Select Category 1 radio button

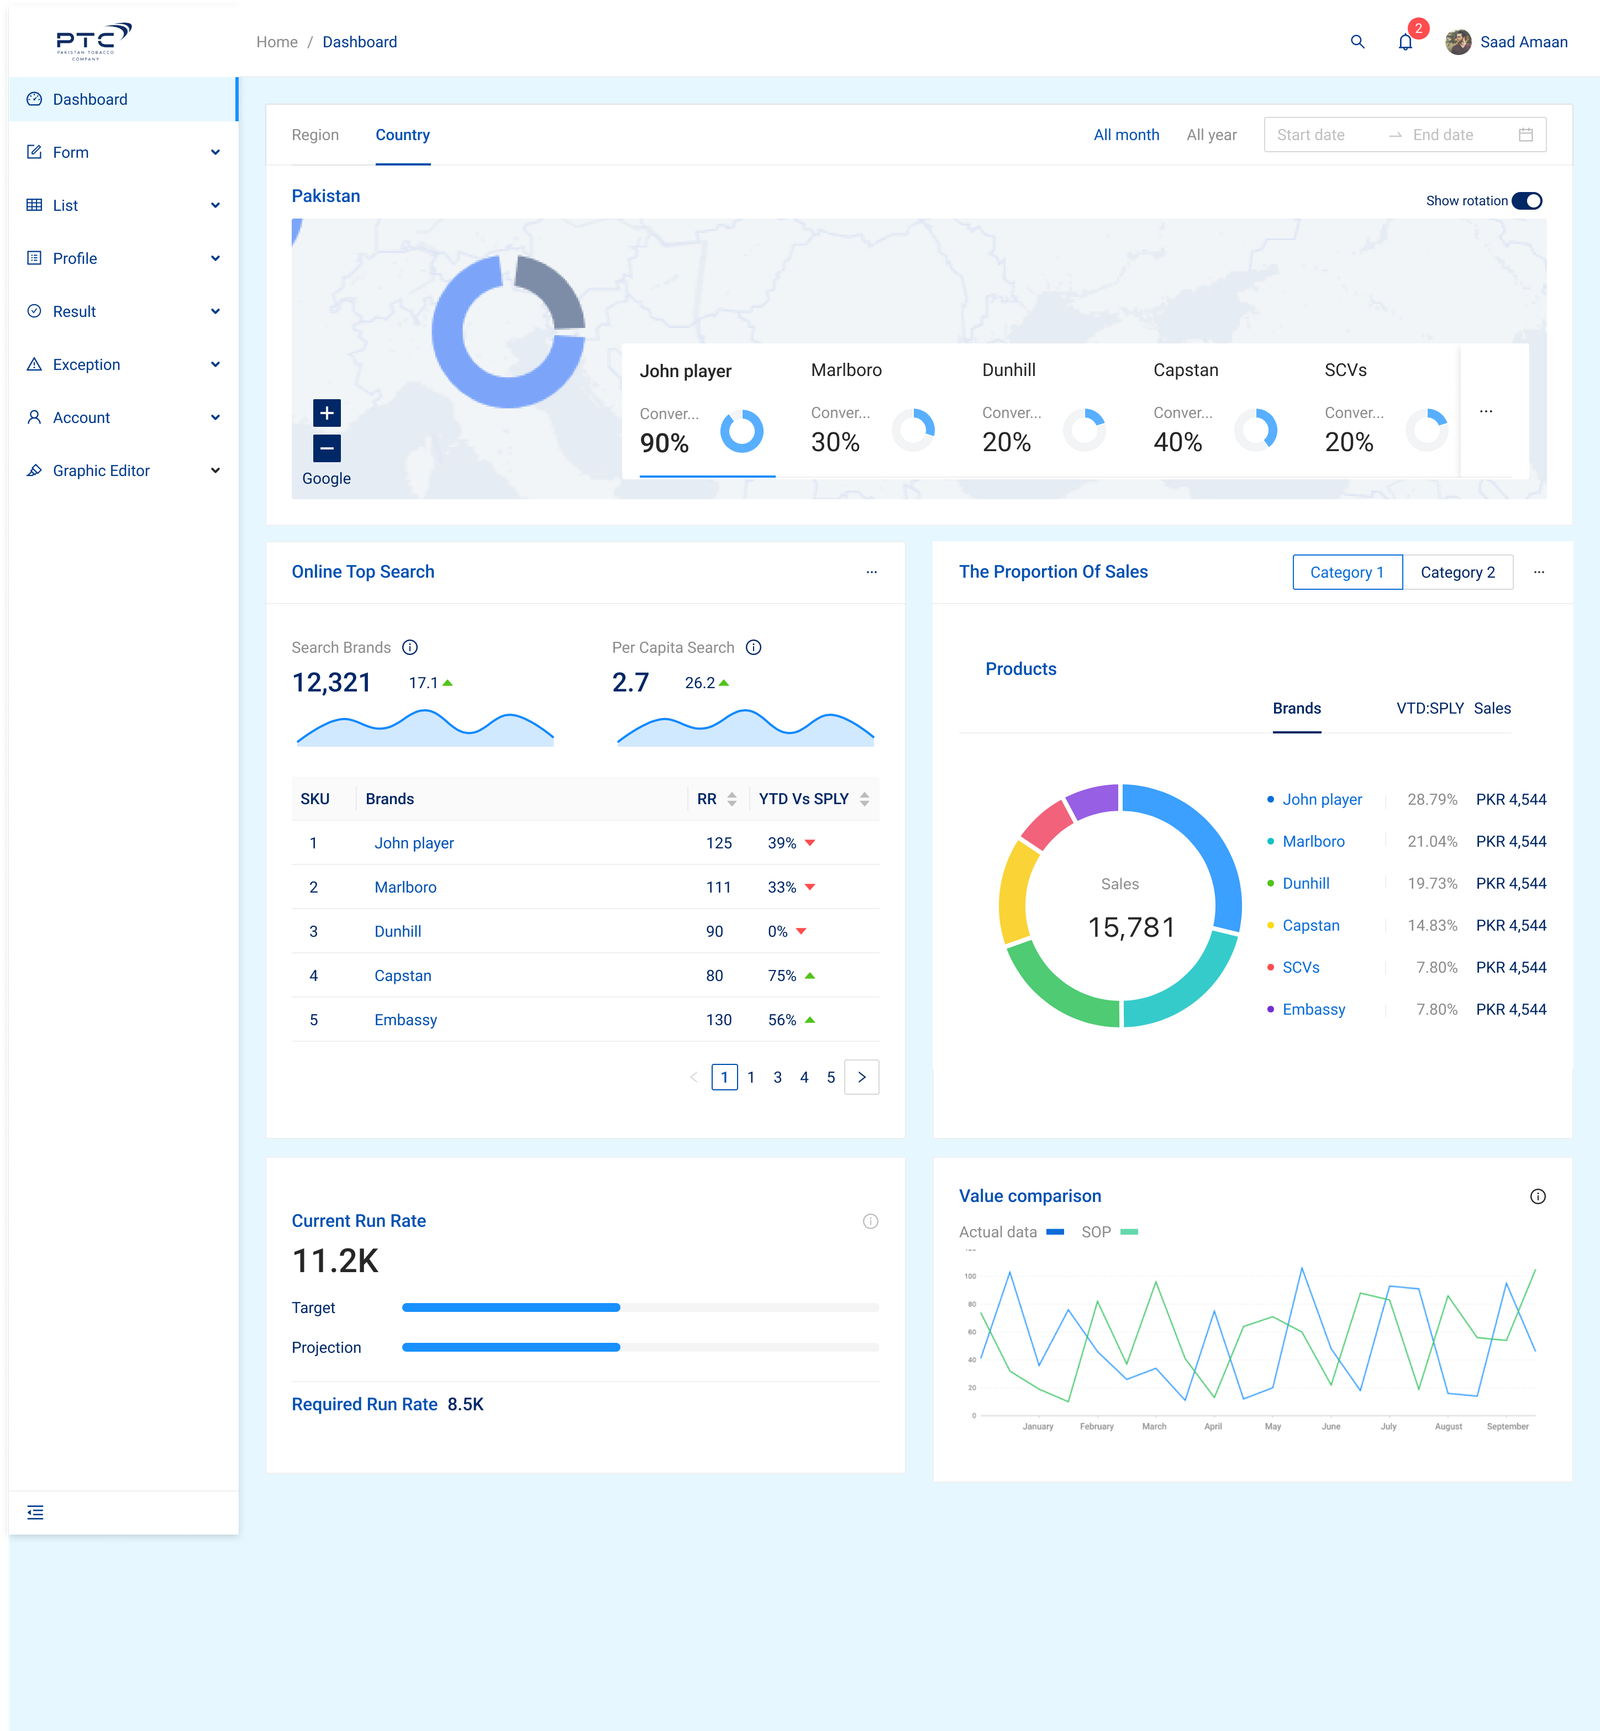1347,572
